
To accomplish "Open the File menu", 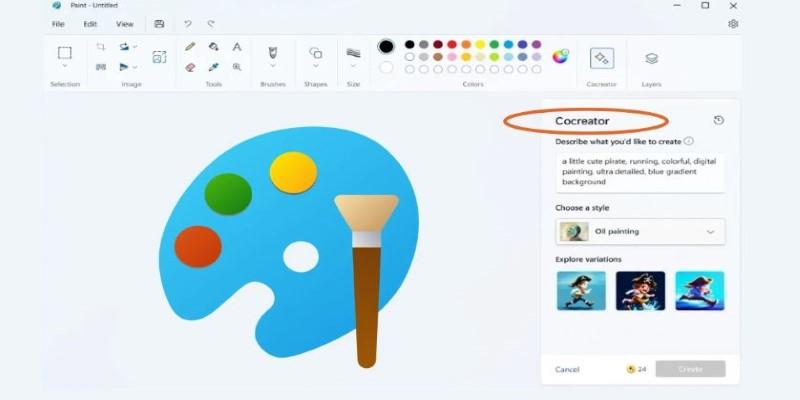I will [58, 23].
